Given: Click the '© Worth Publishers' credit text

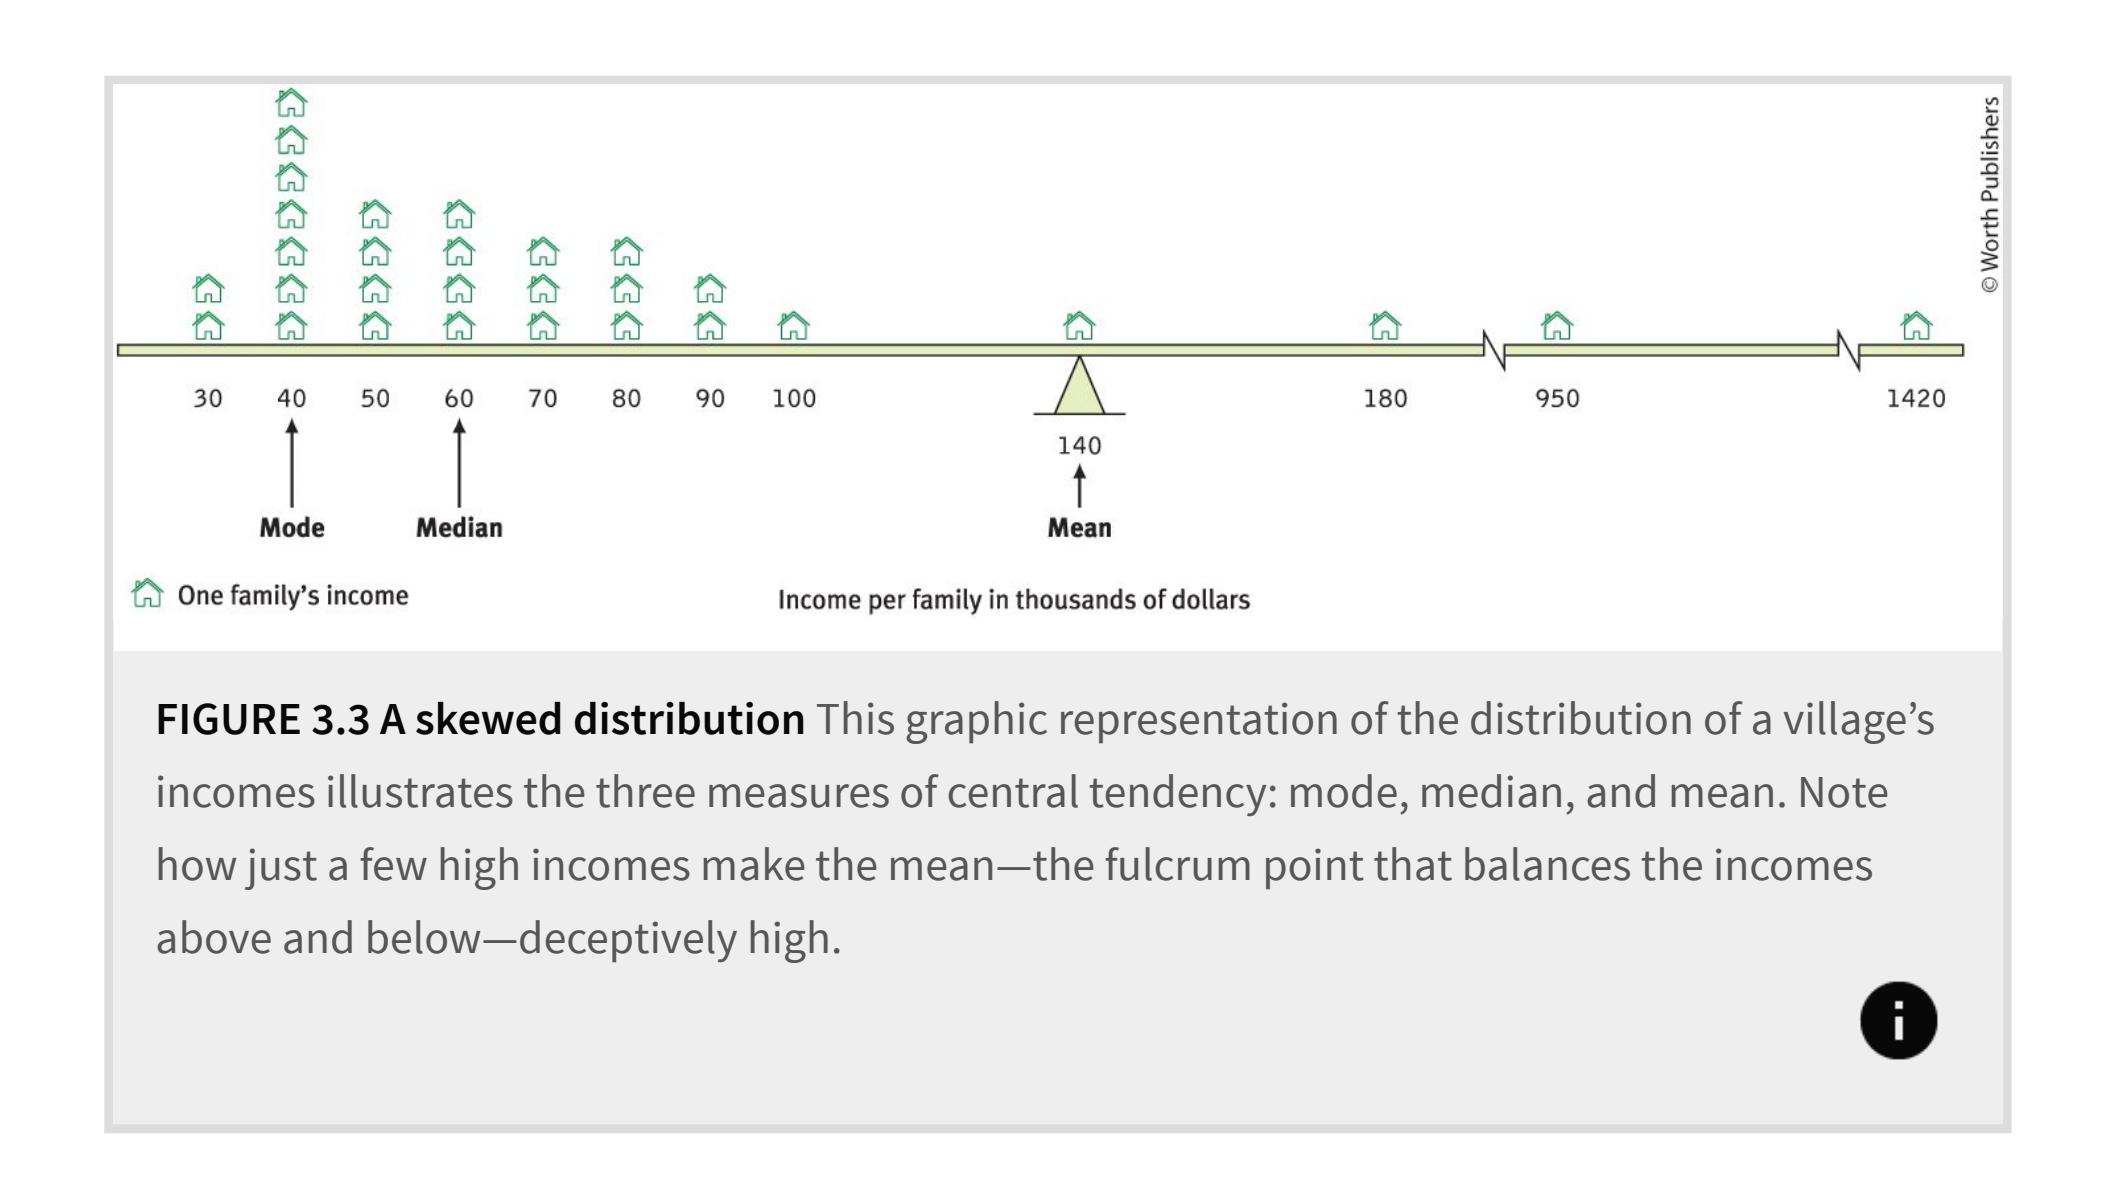Looking at the screenshot, I should [x=1989, y=195].
